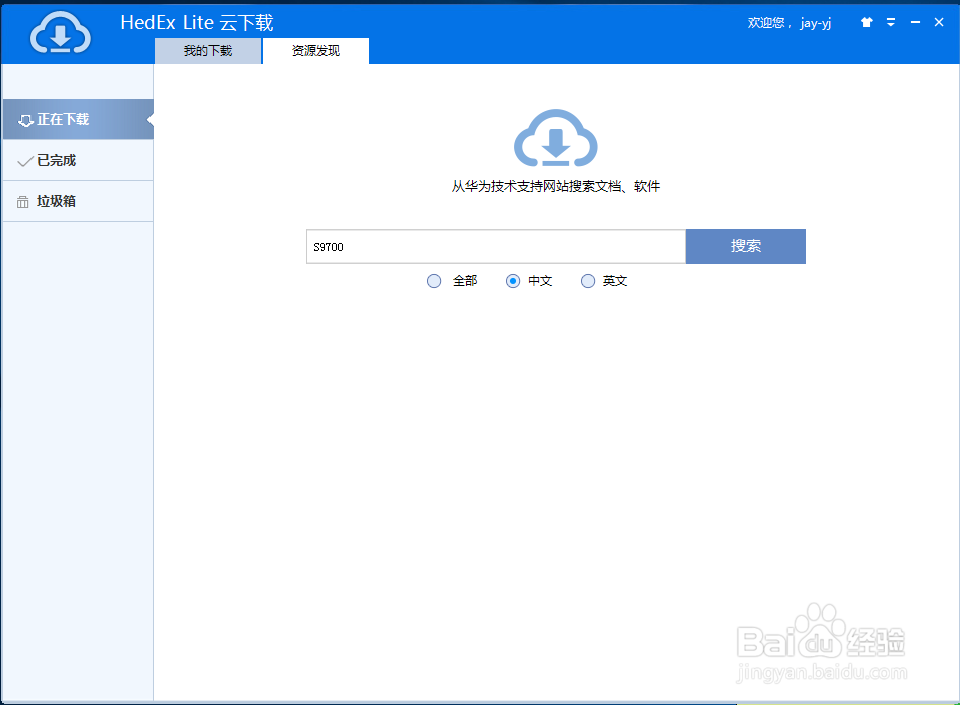The image size is (960, 705).
Task: Select the 英文 radio button
Action: coord(588,281)
